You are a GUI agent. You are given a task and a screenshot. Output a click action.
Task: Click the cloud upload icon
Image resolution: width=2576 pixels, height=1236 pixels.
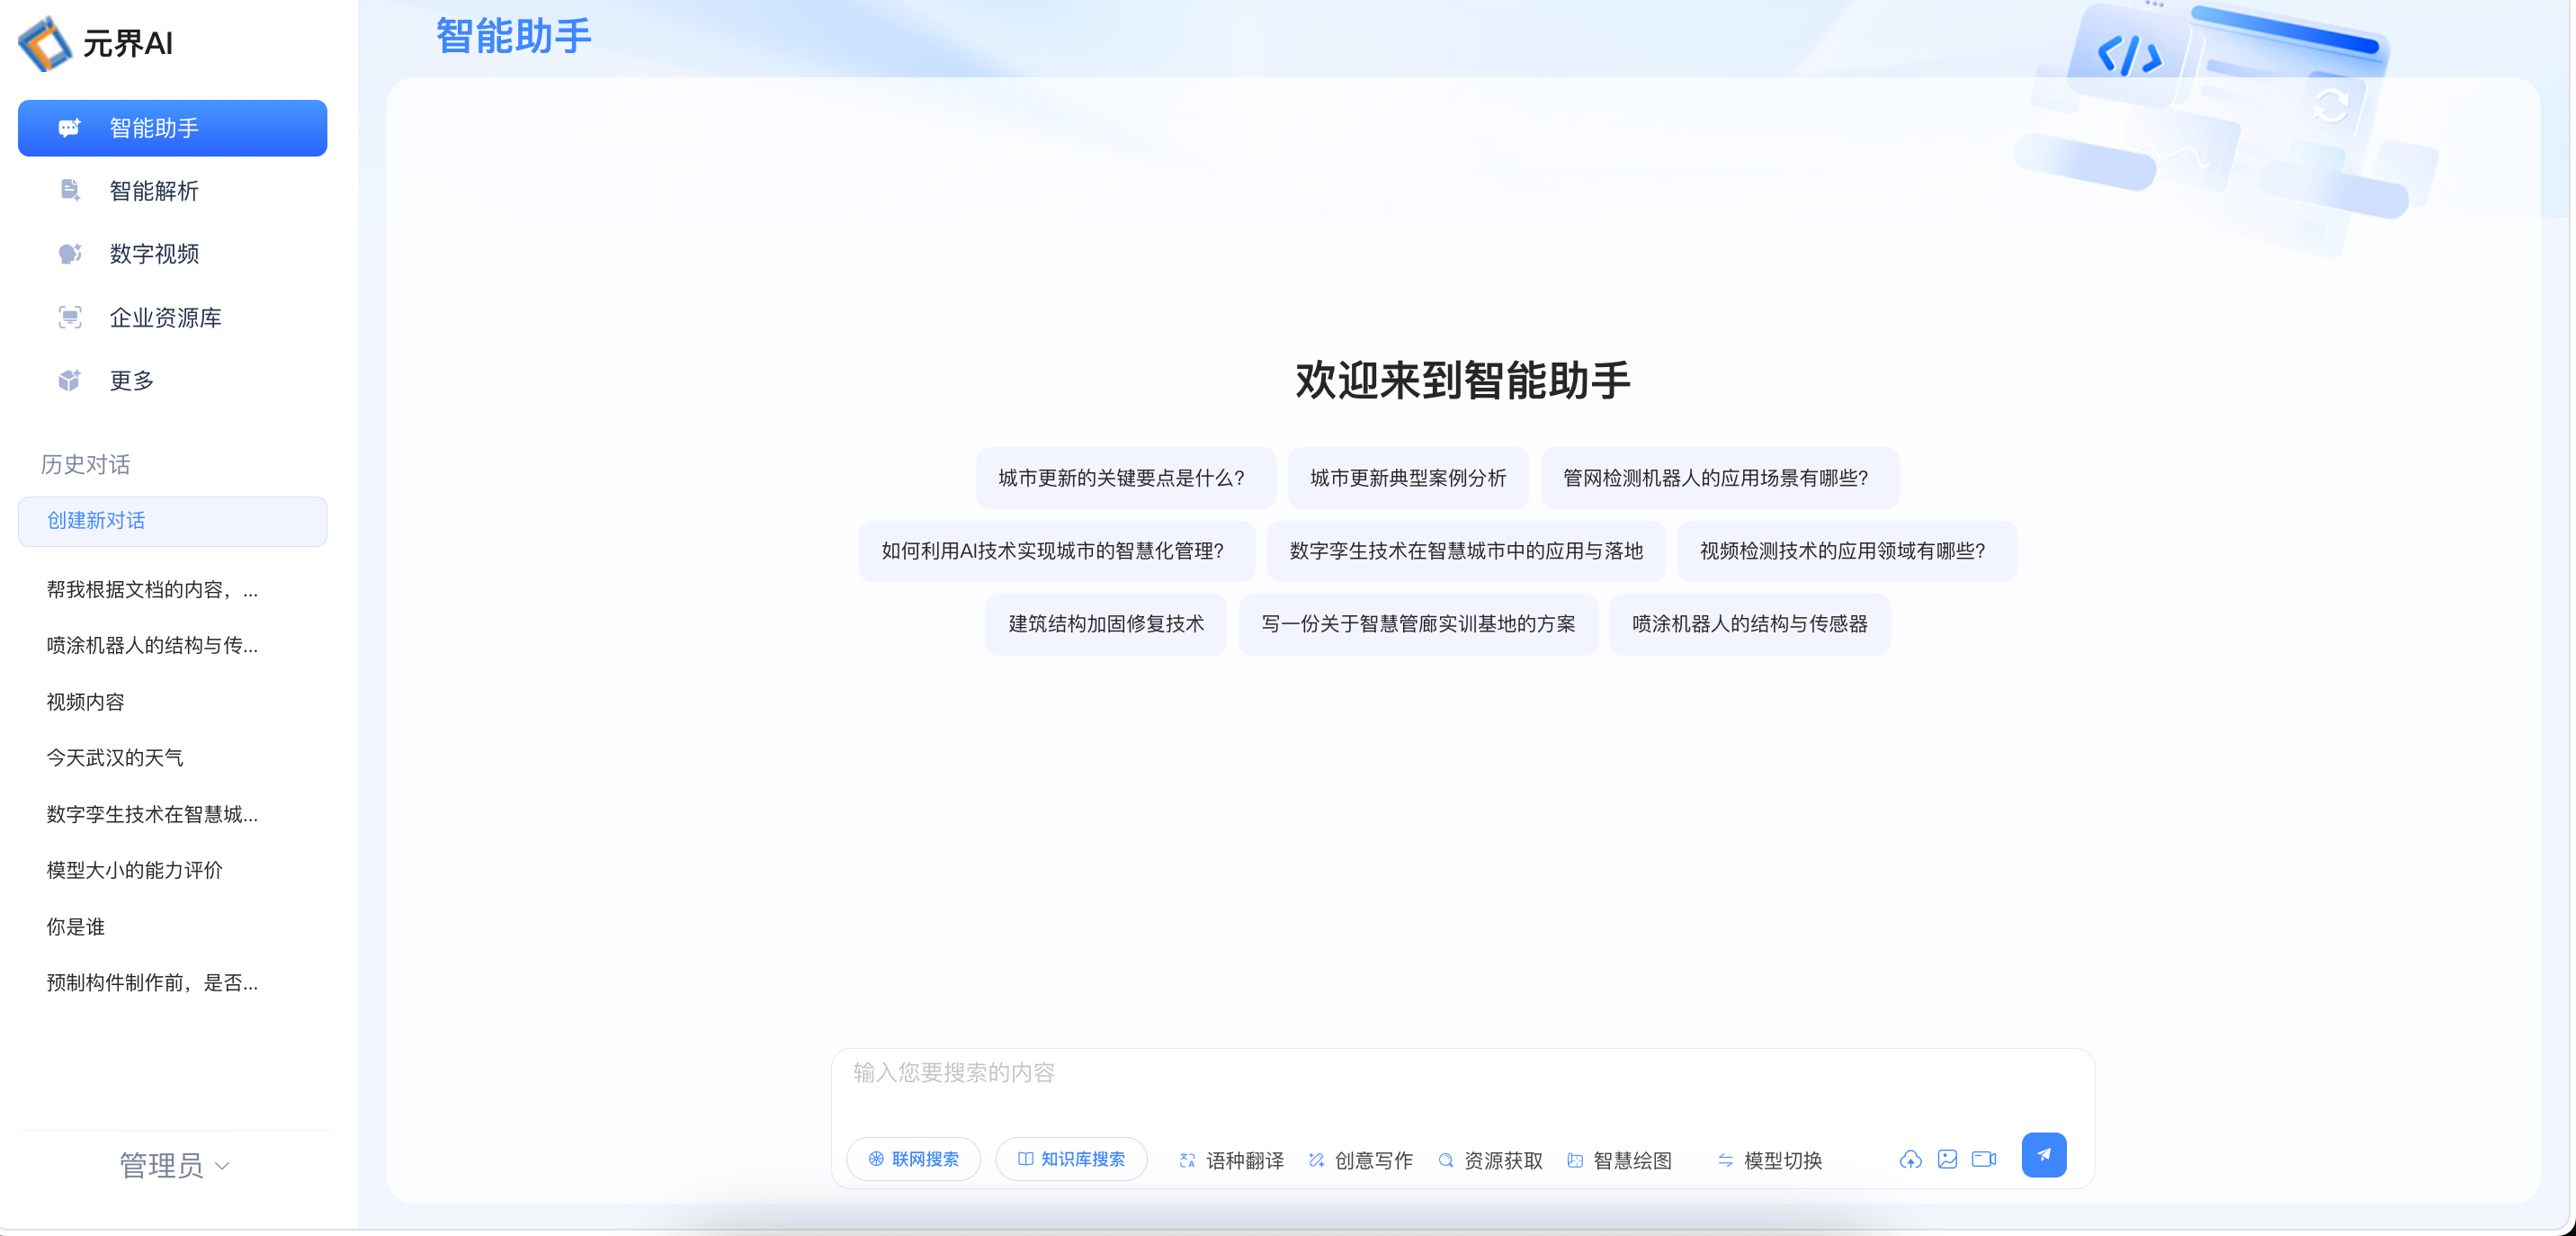[1910, 1159]
